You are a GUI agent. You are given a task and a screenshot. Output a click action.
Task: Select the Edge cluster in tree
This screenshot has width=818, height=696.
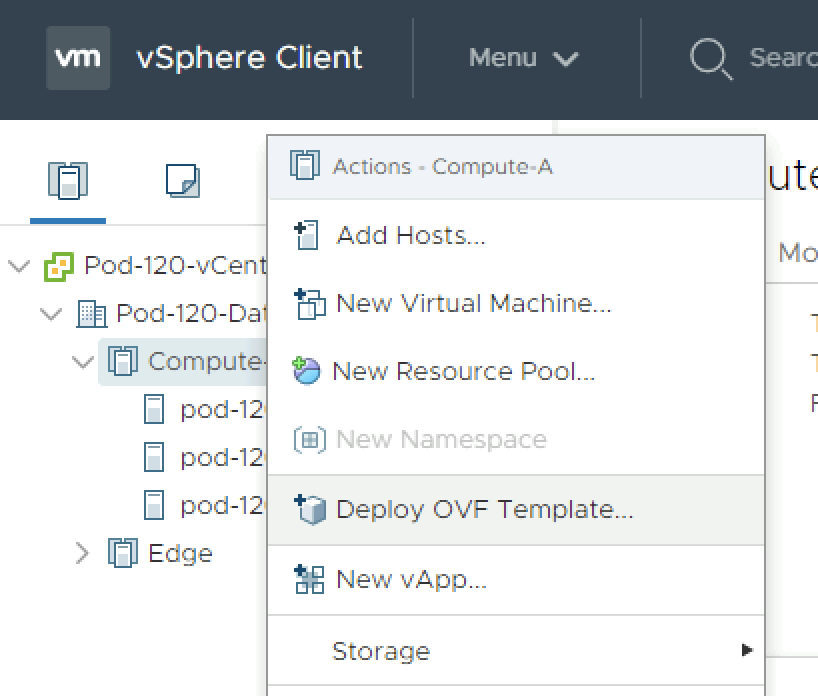(x=179, y=553)
